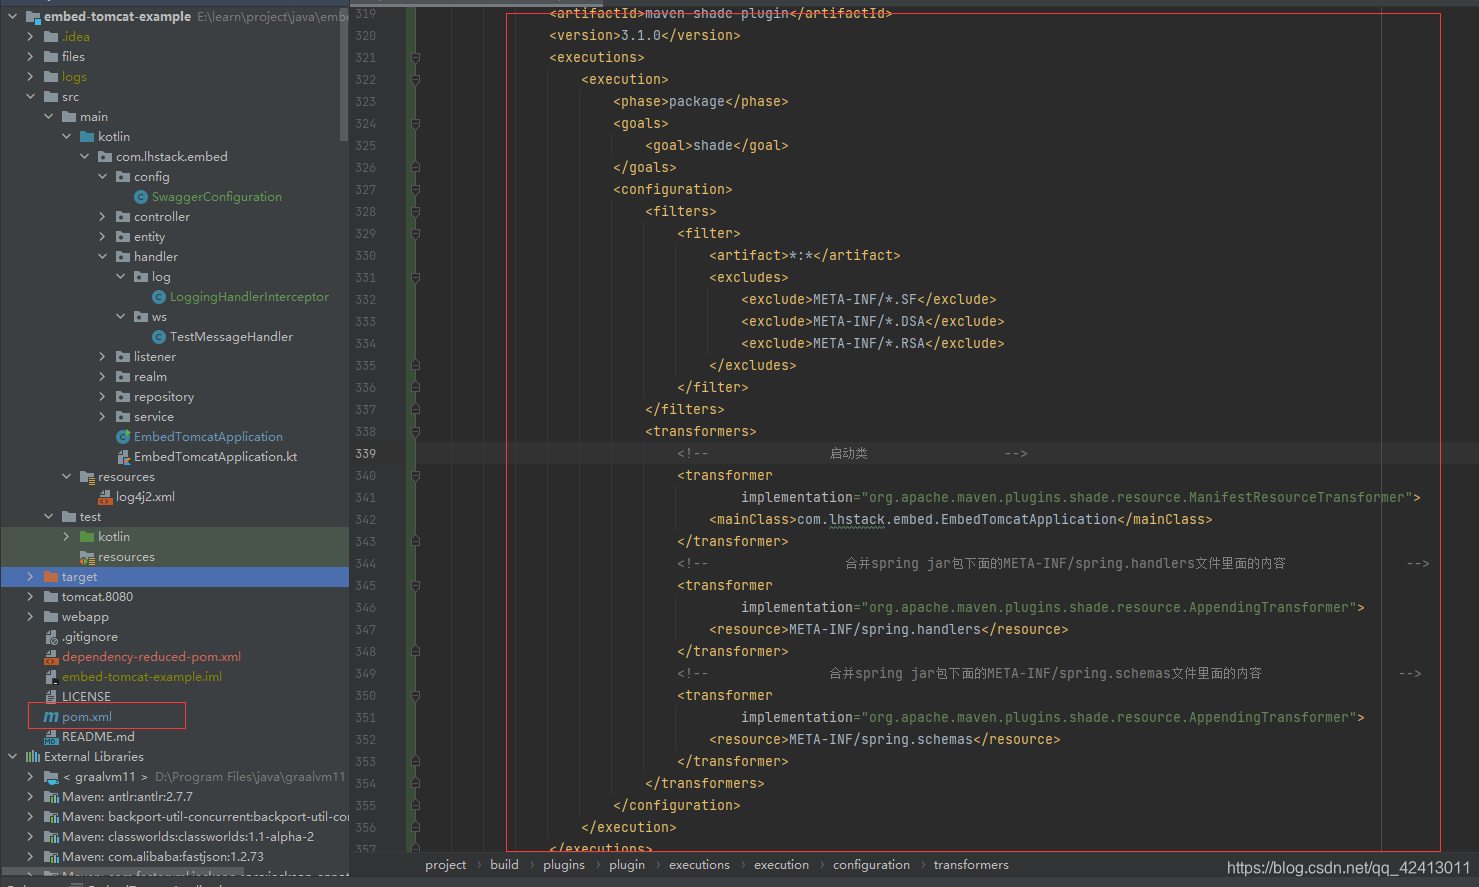Collapse External Libraries node
This screenshot has width=1479, height=887.
(x=12, y=757)
